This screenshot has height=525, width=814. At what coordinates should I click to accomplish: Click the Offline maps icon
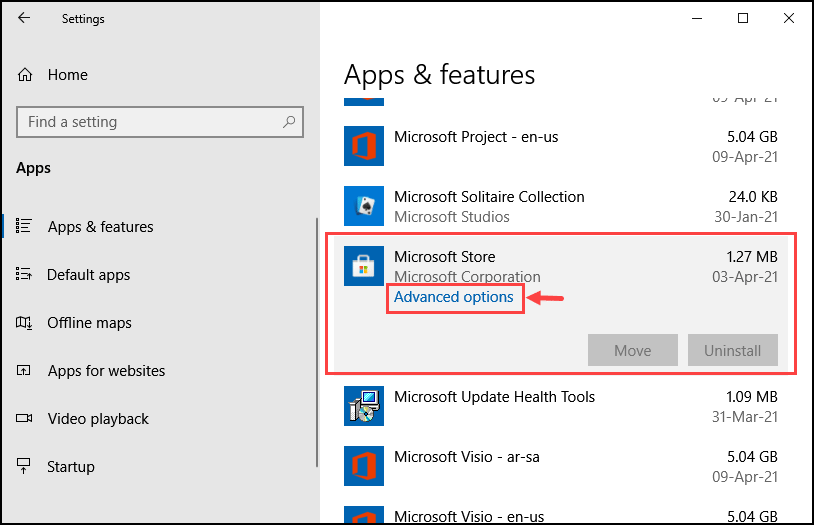[24, 322]
